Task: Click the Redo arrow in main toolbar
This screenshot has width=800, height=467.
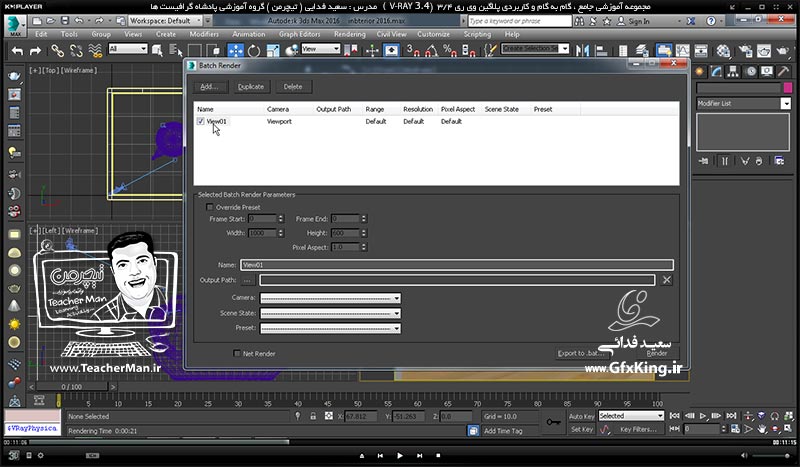Action: coord(35,51)
